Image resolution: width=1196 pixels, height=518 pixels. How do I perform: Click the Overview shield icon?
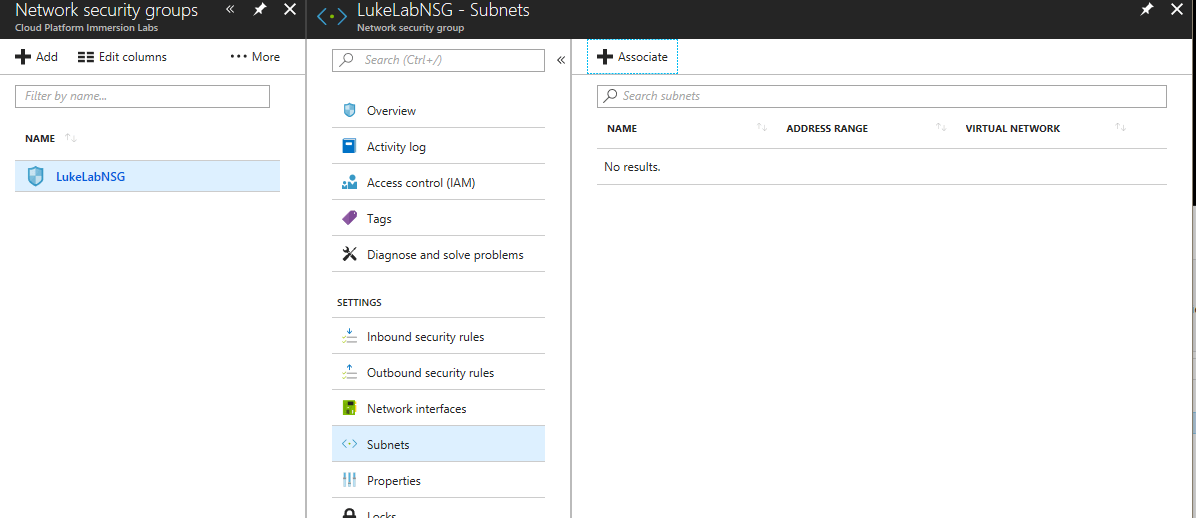point(349,110)
